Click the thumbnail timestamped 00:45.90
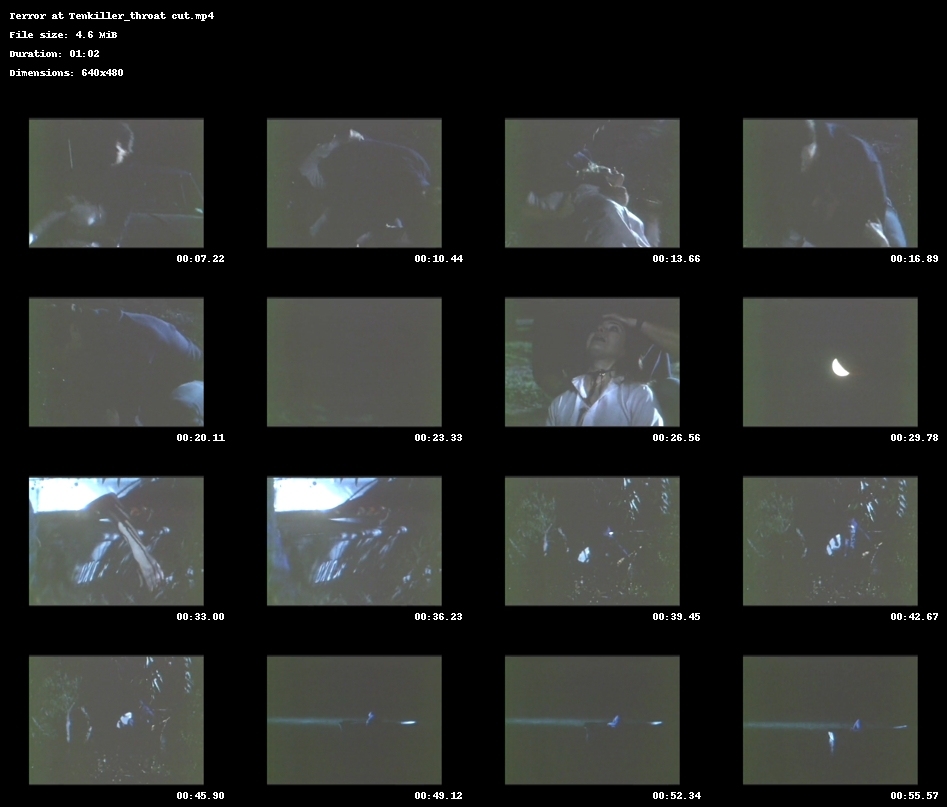947x807 pixels. (116, 720)
